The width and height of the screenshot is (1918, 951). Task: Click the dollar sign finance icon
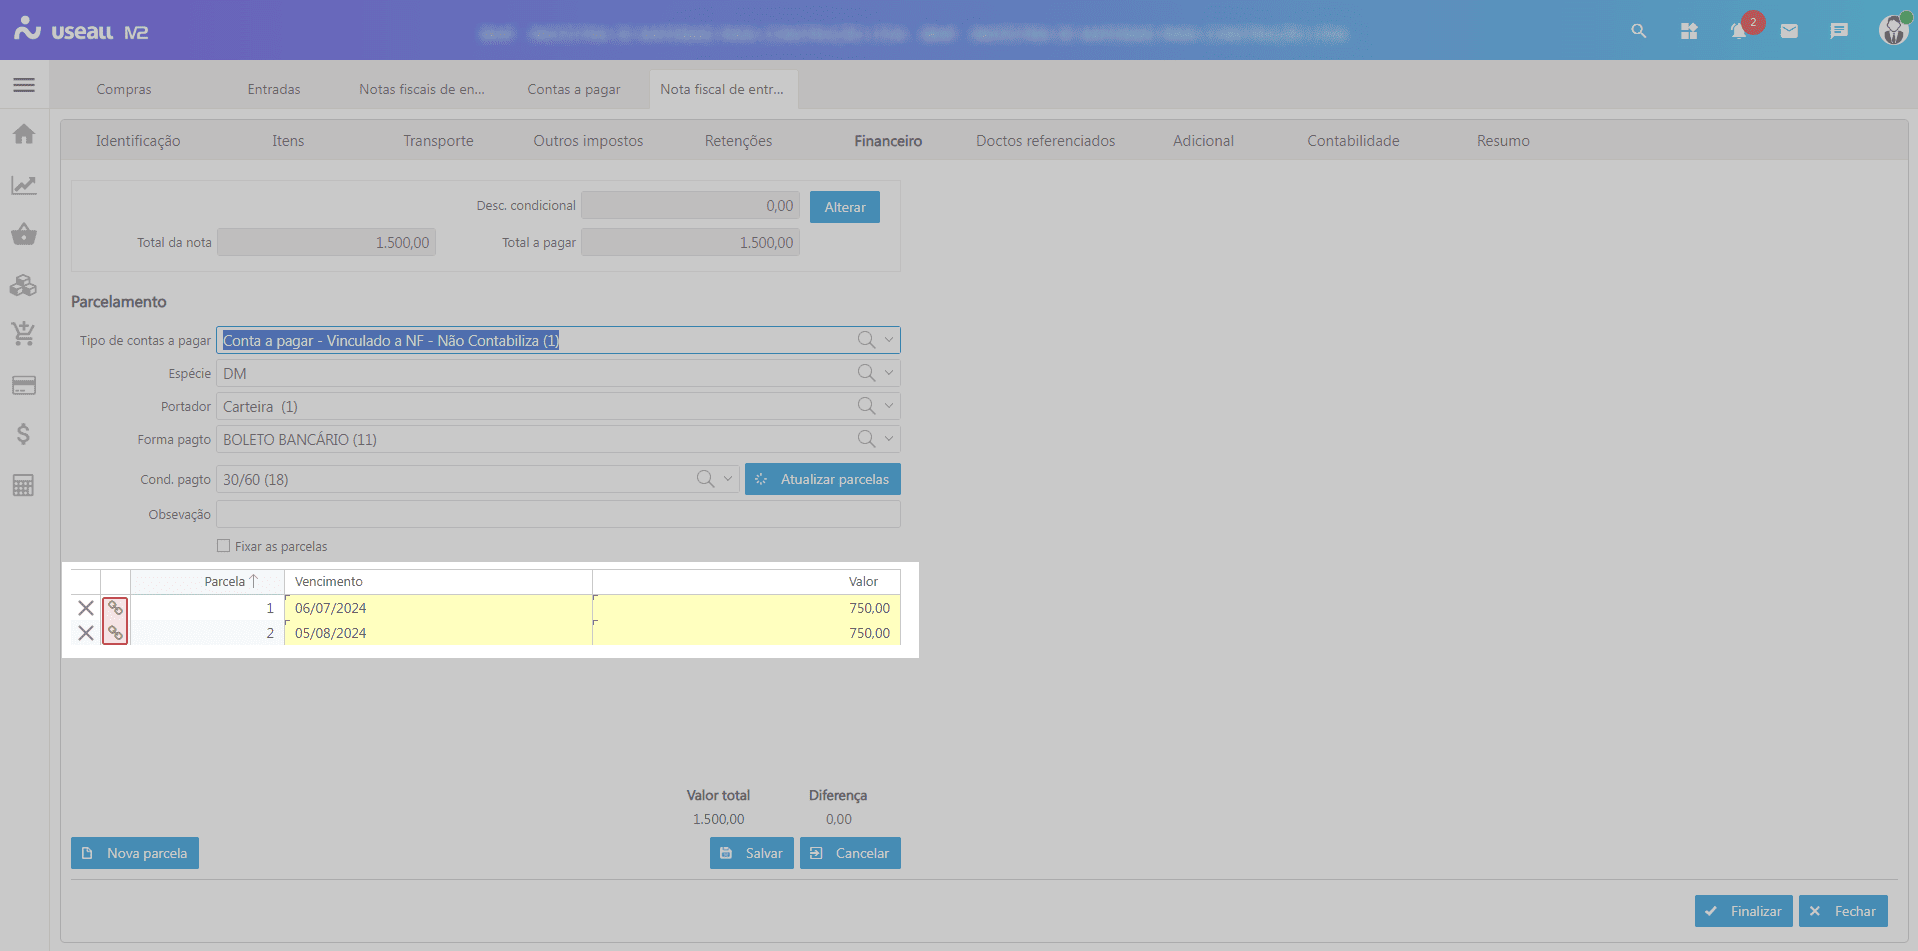coord(24,434)
